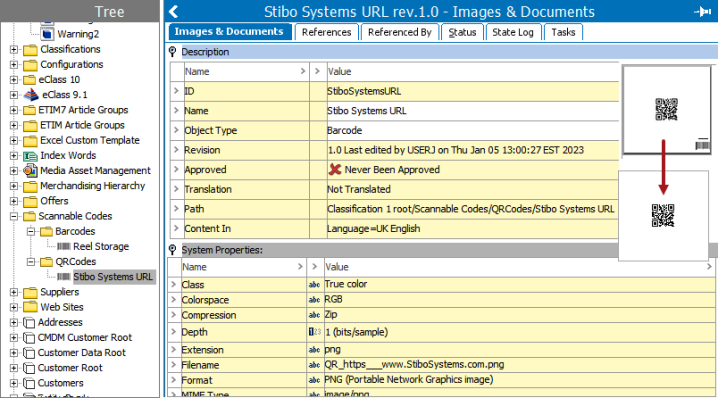This screenshot has height=398, width=718.
Task: Expand the Path row chevron
Action: pos(176,208)
